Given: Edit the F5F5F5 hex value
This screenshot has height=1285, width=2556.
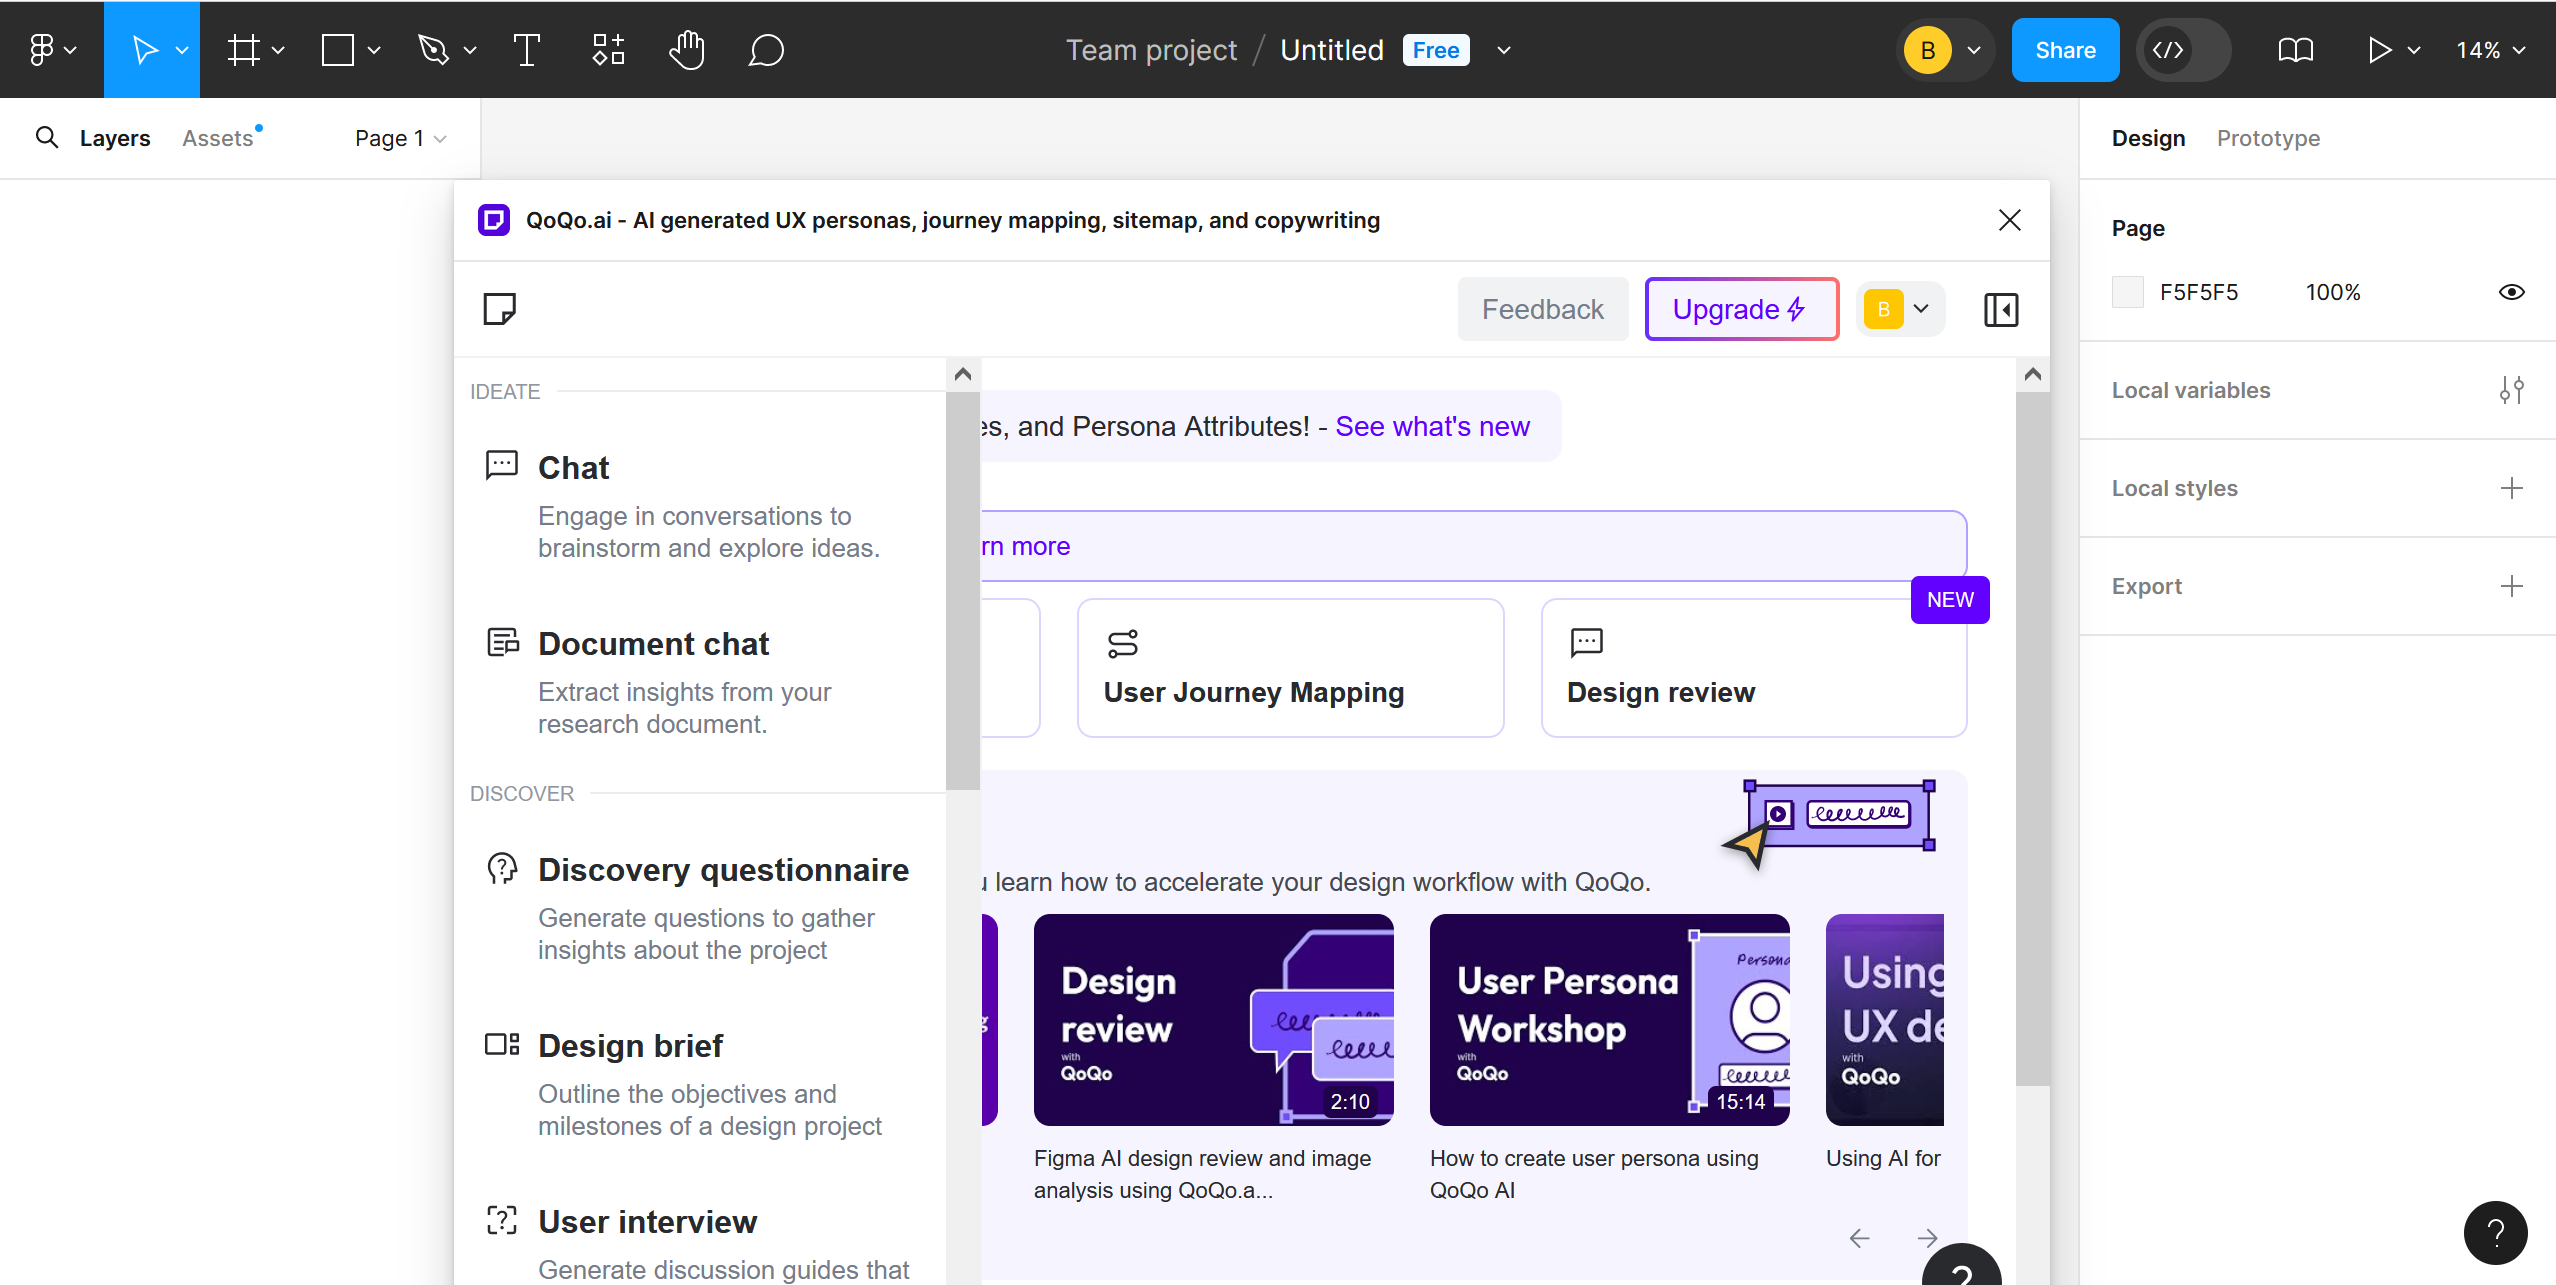Looking at the screenshot, I should coord(2198,292).
